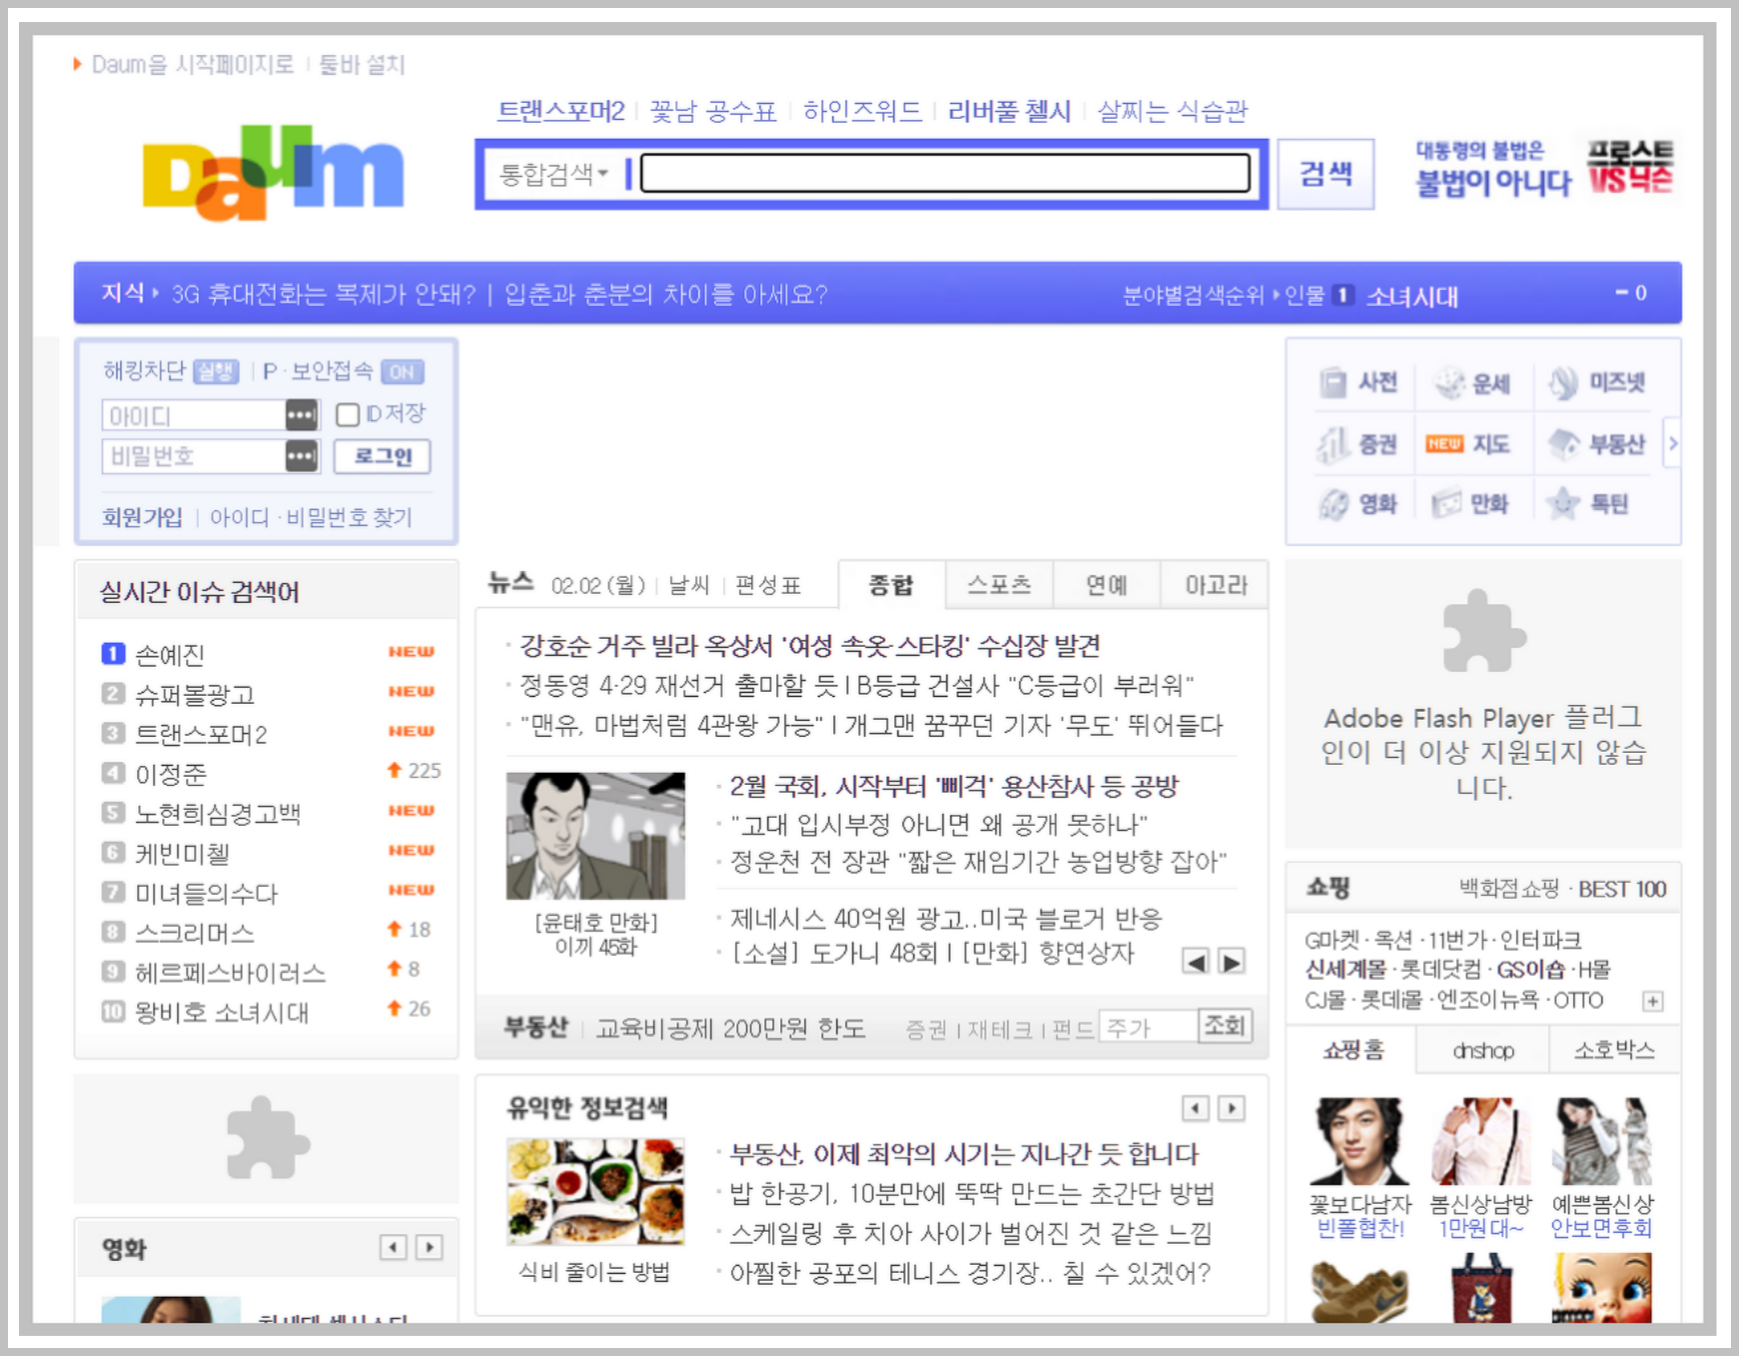
Task: Click the 검색 search button
Action: pos(1326,174)
